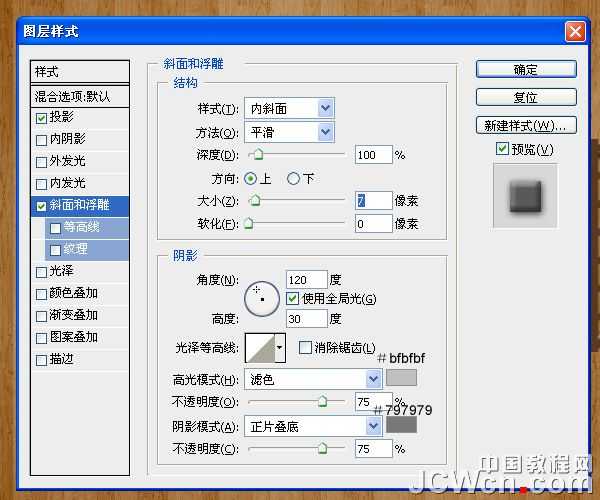Click the 光泽等高线 contour thumbnail
This screenshot has width=600, height=500.
click(260, 348)
